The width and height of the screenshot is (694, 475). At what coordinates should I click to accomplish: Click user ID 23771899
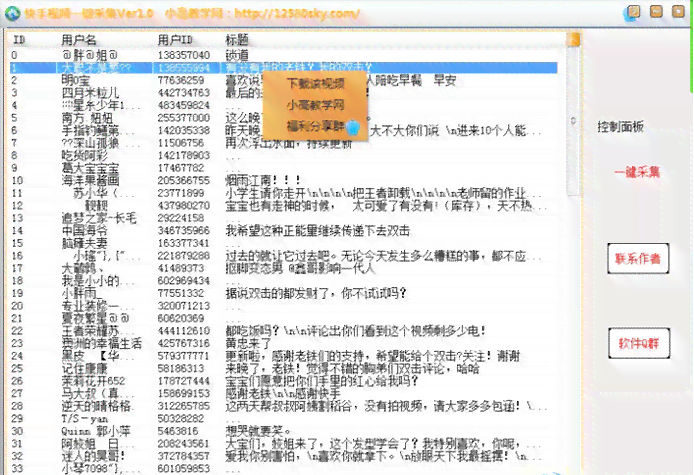(181, 193)
